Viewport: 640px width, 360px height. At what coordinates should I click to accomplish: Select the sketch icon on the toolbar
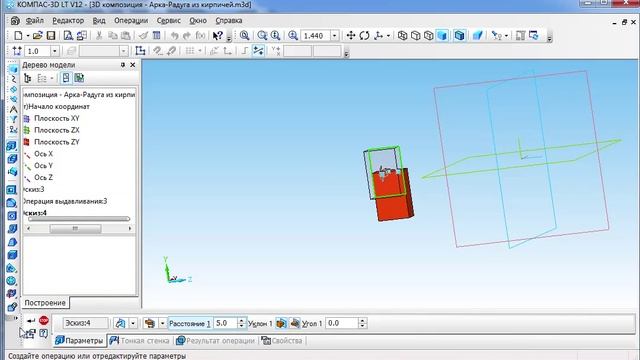click(x=140, y=51)
